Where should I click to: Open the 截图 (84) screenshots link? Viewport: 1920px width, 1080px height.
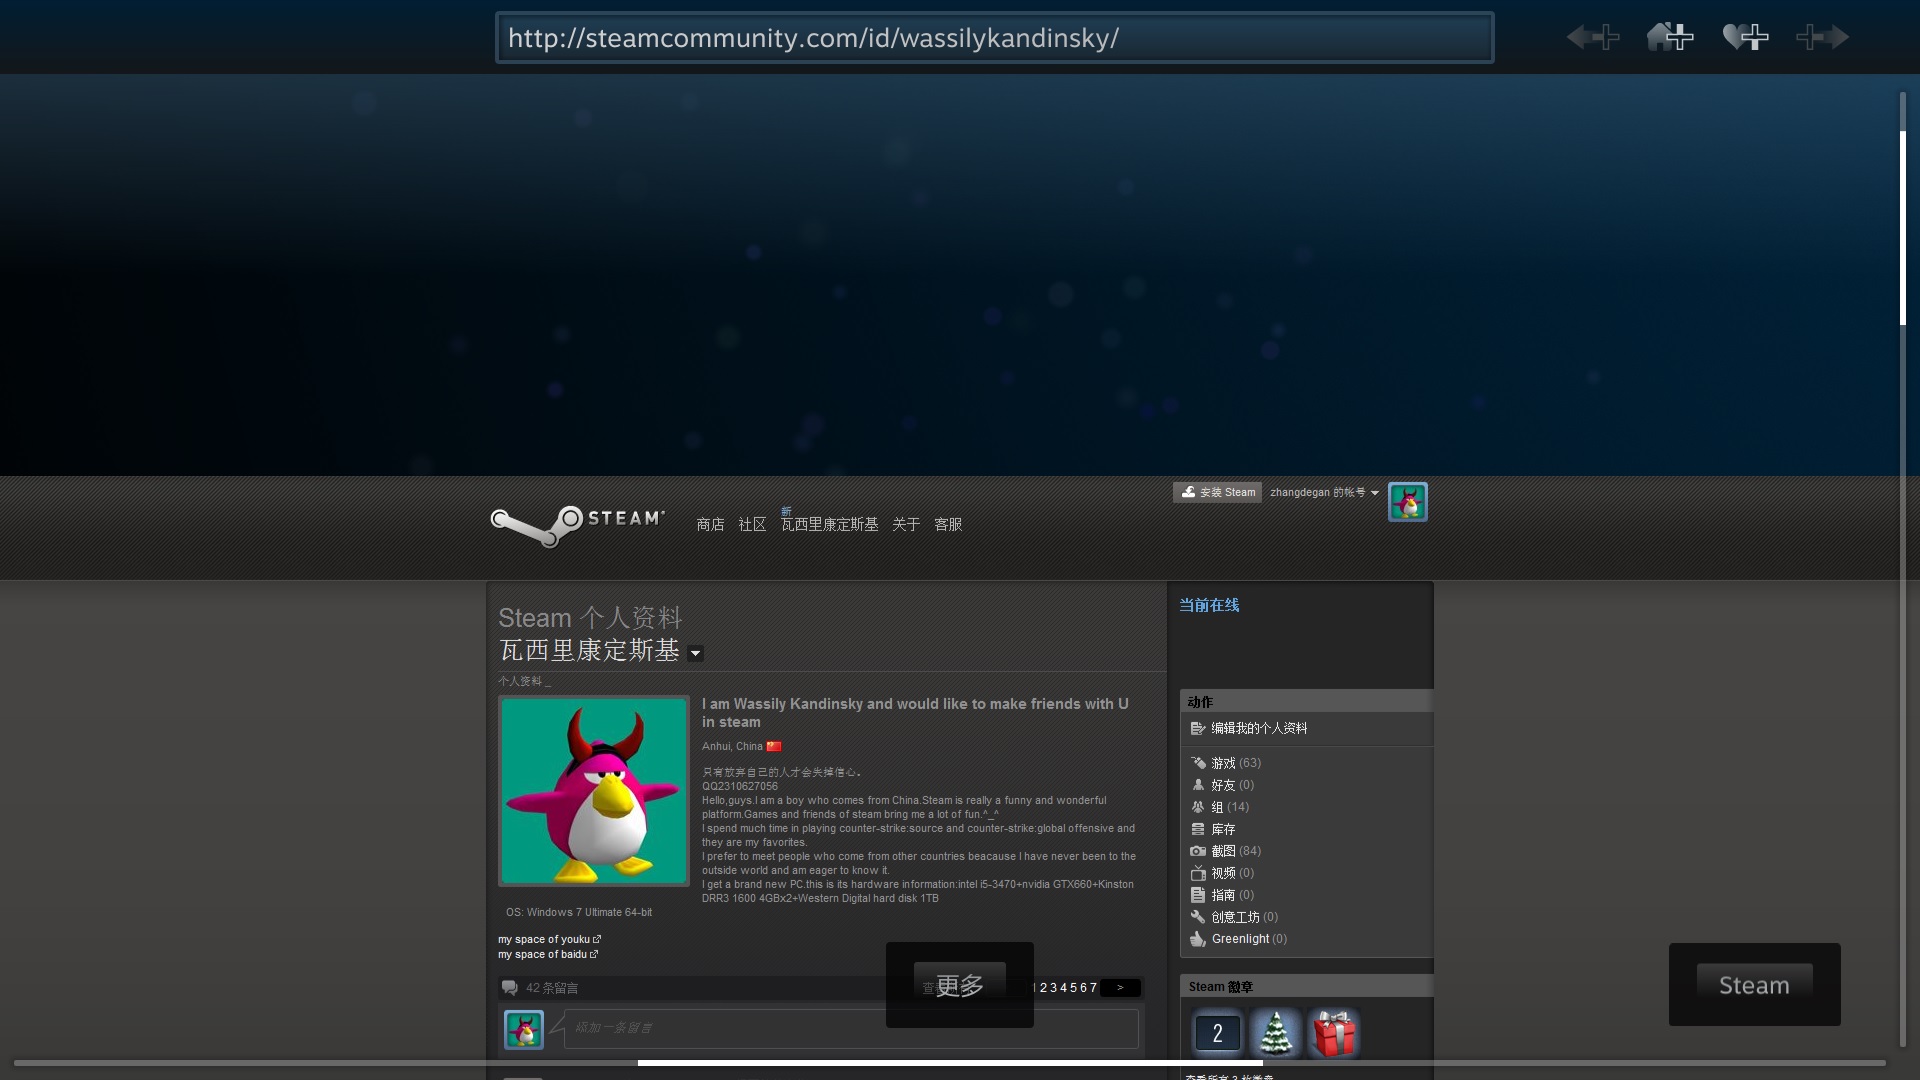point(1236,851)
